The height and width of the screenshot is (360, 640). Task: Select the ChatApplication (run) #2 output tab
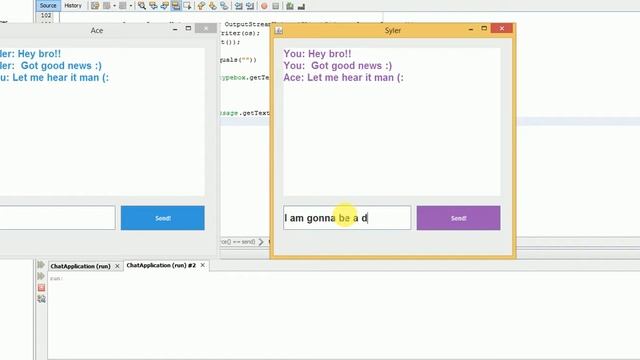[x=161, y=265]
